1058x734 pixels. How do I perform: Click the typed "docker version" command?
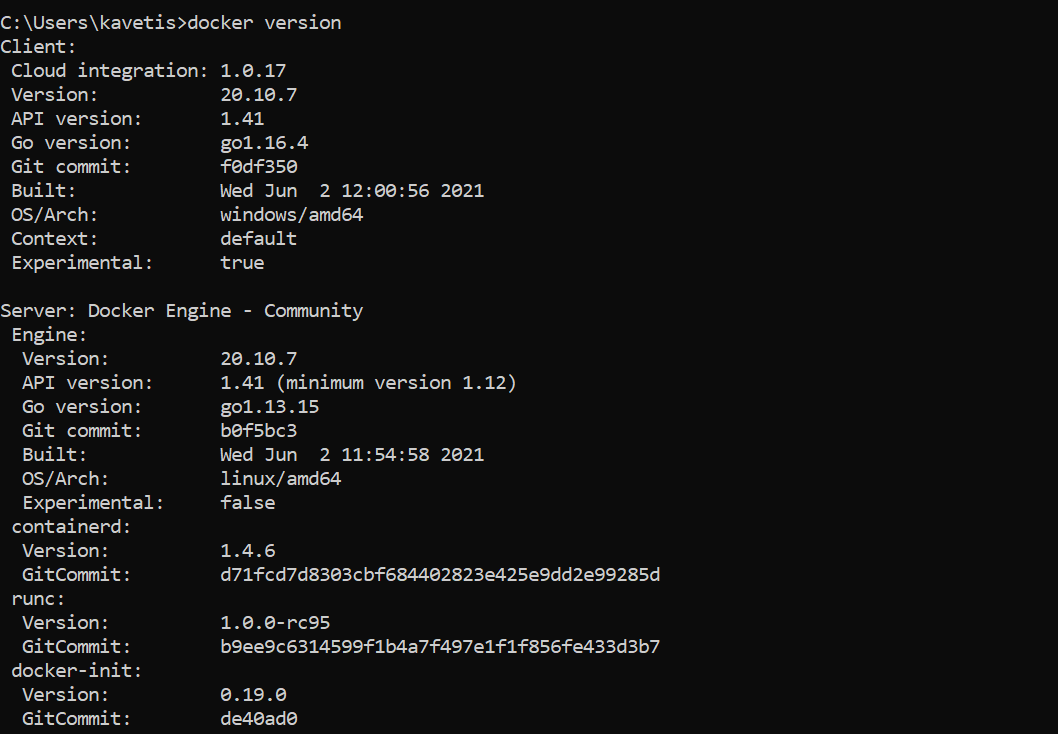click(x=264, y=23)
